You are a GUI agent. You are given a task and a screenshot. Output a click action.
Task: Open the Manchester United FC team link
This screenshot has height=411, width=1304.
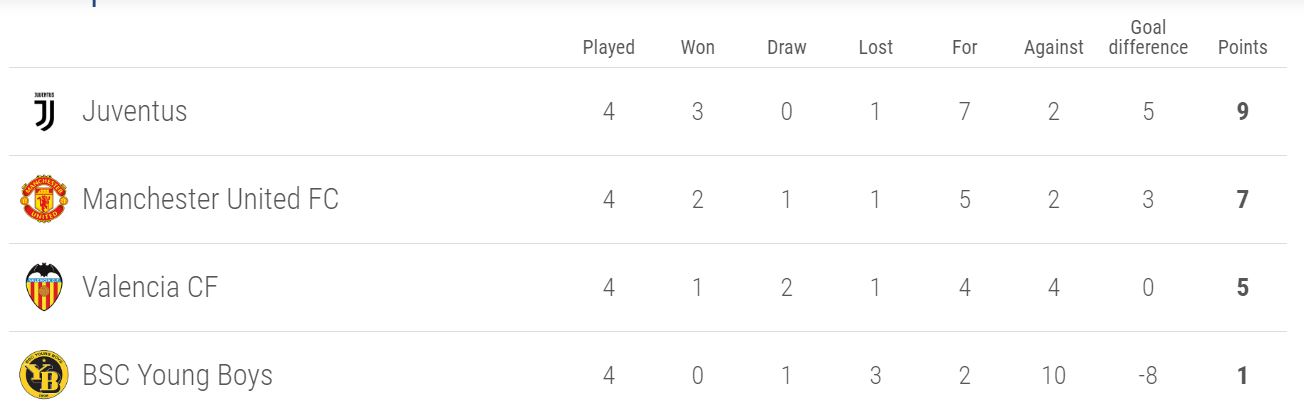[x=210, y=199]
